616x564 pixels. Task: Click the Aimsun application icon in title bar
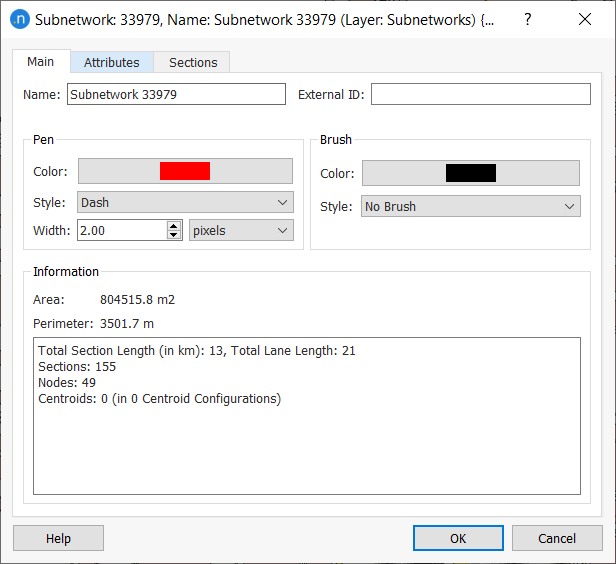pyautogui.click(x=20, y=19)
